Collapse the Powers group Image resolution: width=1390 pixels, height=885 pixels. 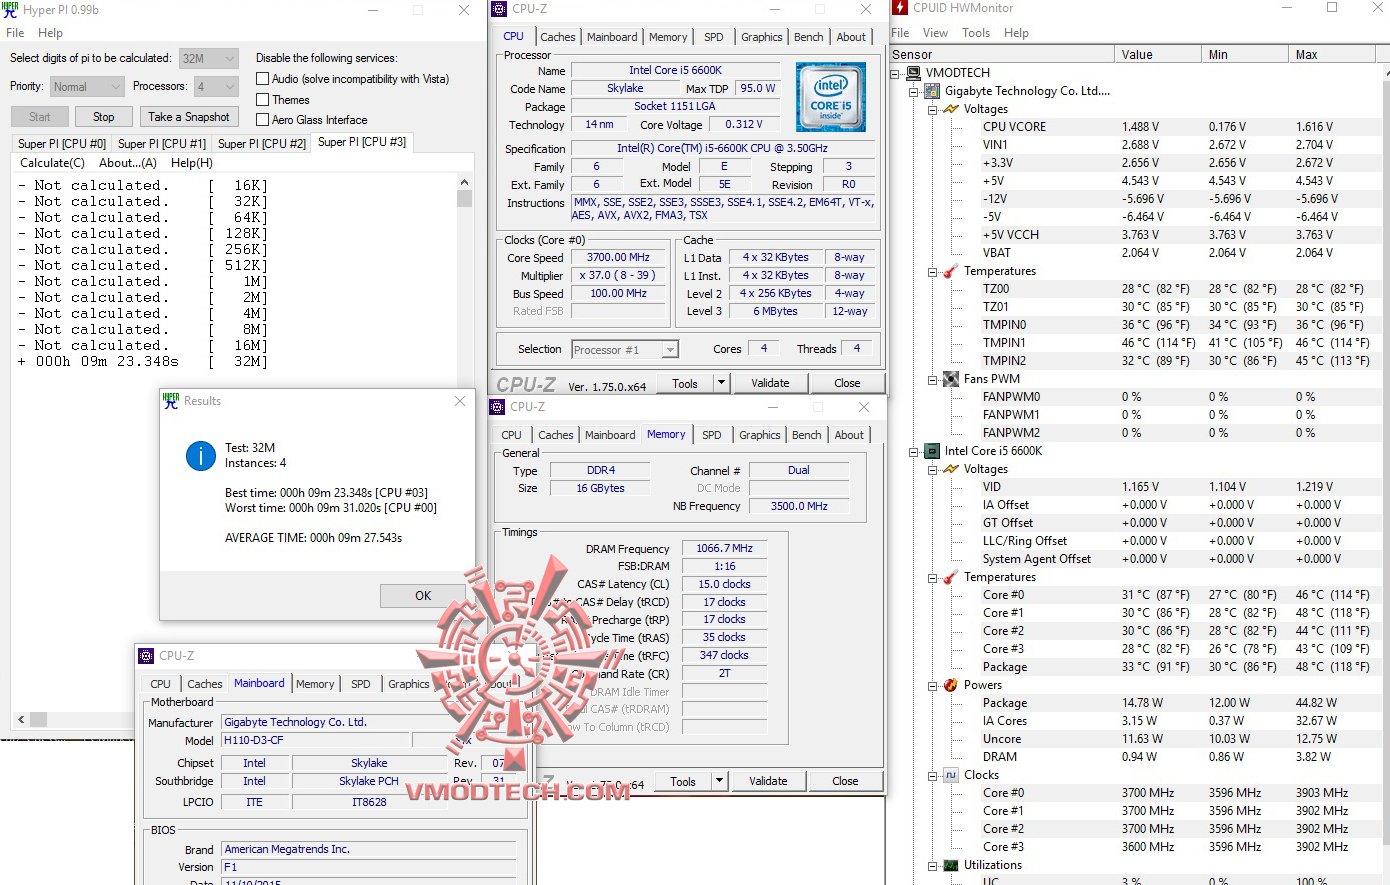tap(933, 685)
